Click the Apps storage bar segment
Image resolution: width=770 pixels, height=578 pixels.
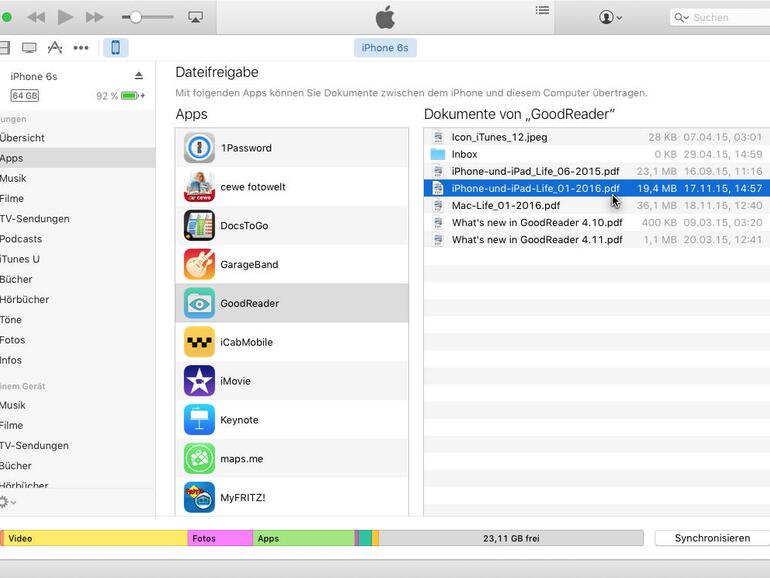click(303, 538)
